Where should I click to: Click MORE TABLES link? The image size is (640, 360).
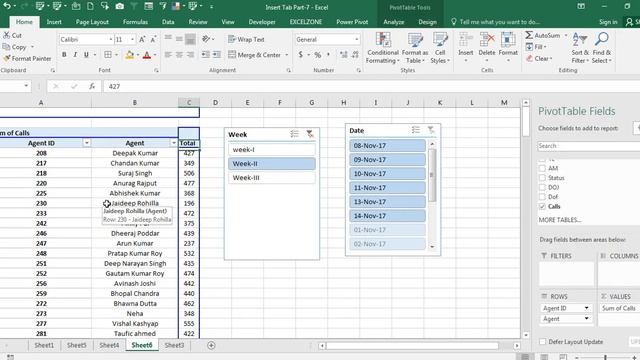pyautogui.click(x=560, y=220)
